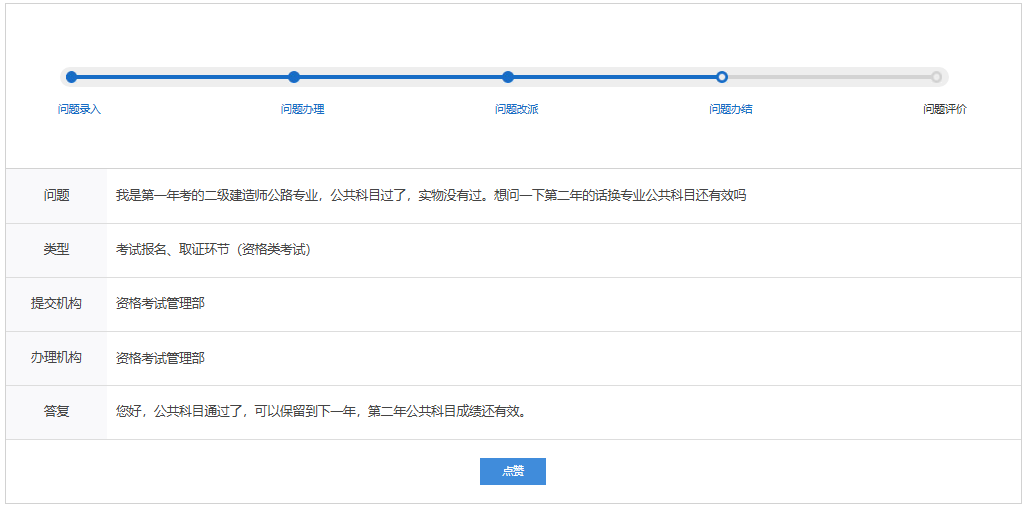Select the 问题办理 step dot on progress bar
The width and height of the screenshot is (1029, 507).
pyautogui.click(x=294, y=77)
